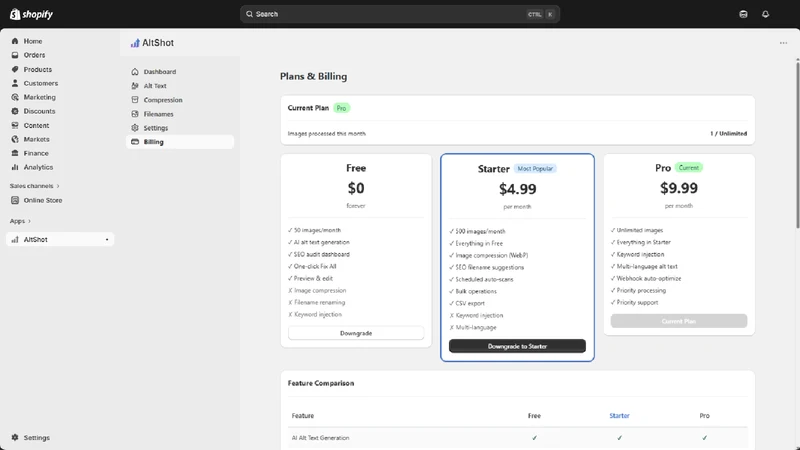Open the notifications bell
Viewport: 800px width, 450px height.
click(x=765, y=14)
